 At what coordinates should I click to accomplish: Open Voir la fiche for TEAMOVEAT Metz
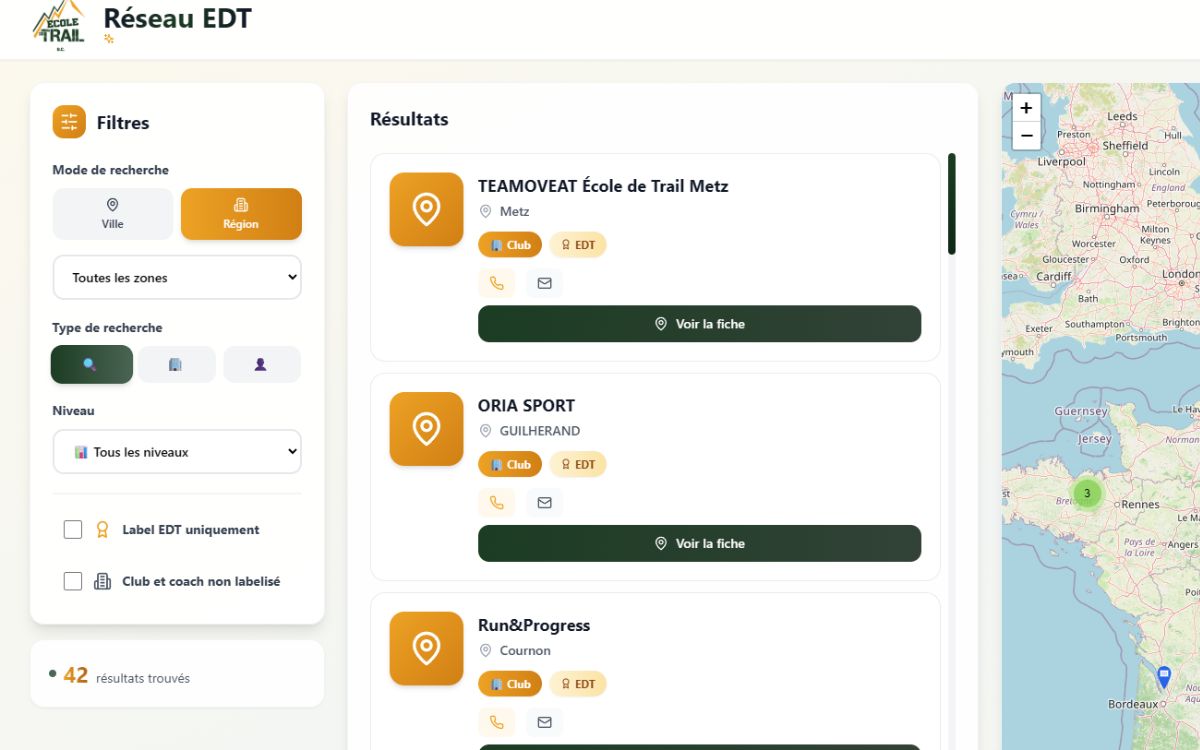click(699, 324)
